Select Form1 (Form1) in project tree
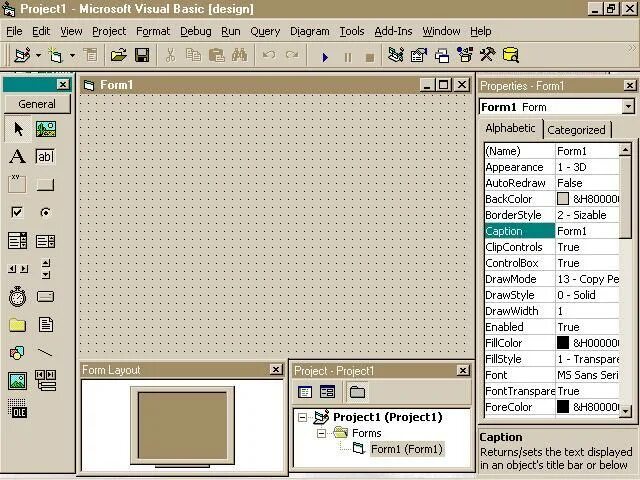This screenshot has width=640, height=480. coord(407,449)
